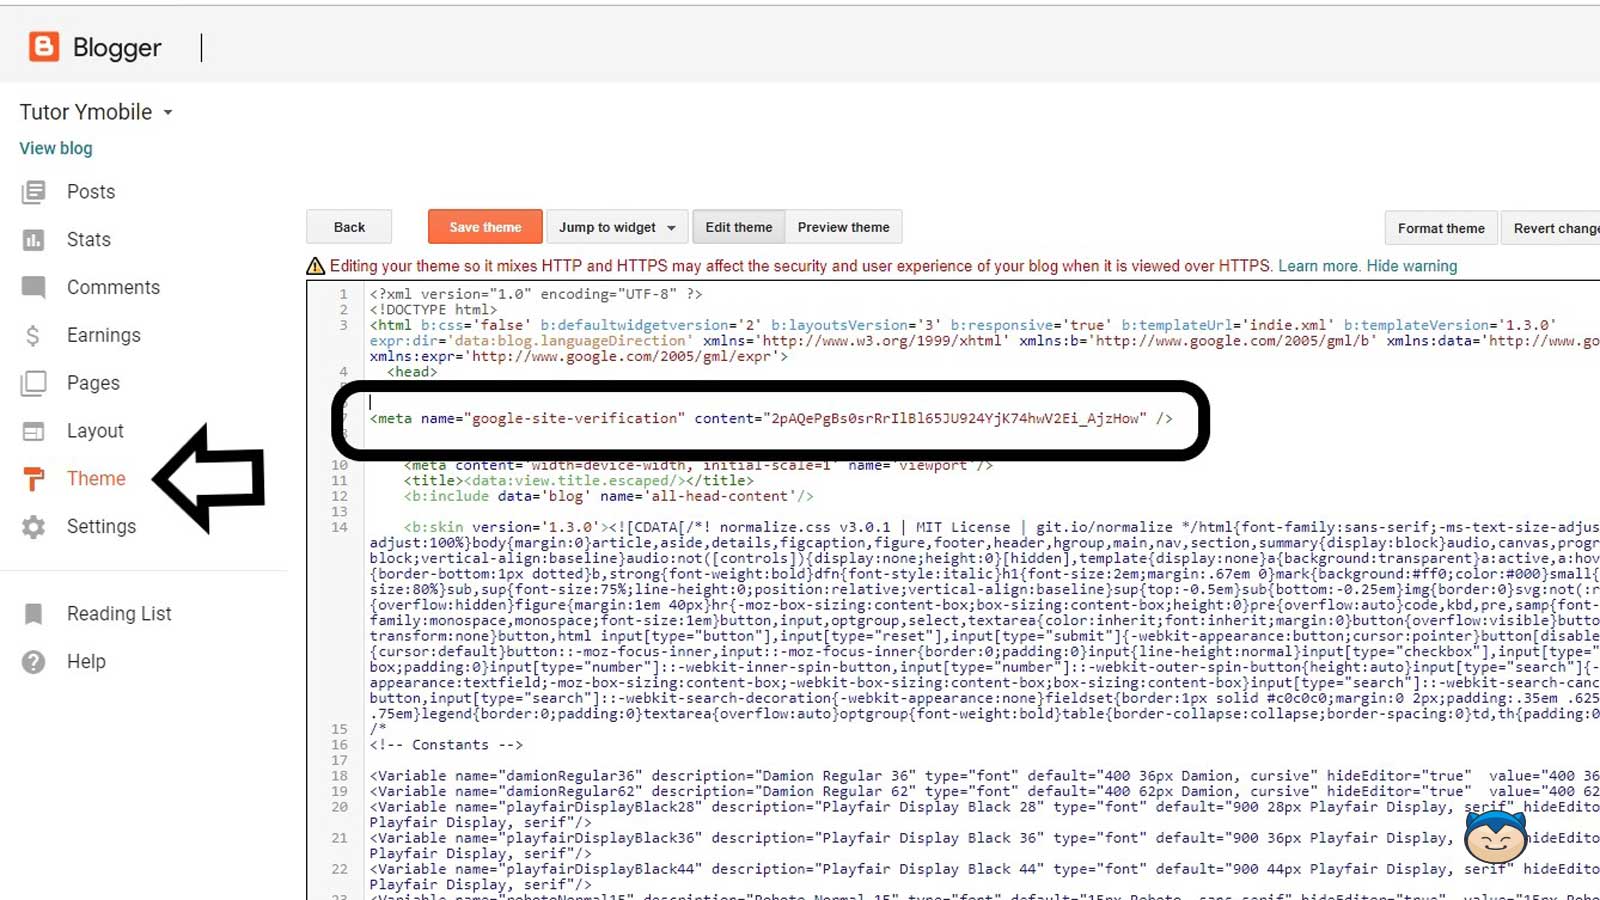The width and height of the screenshot is (1600, 900).
Task: Open the Posts icon in sidebar
Action: (33, 192)
